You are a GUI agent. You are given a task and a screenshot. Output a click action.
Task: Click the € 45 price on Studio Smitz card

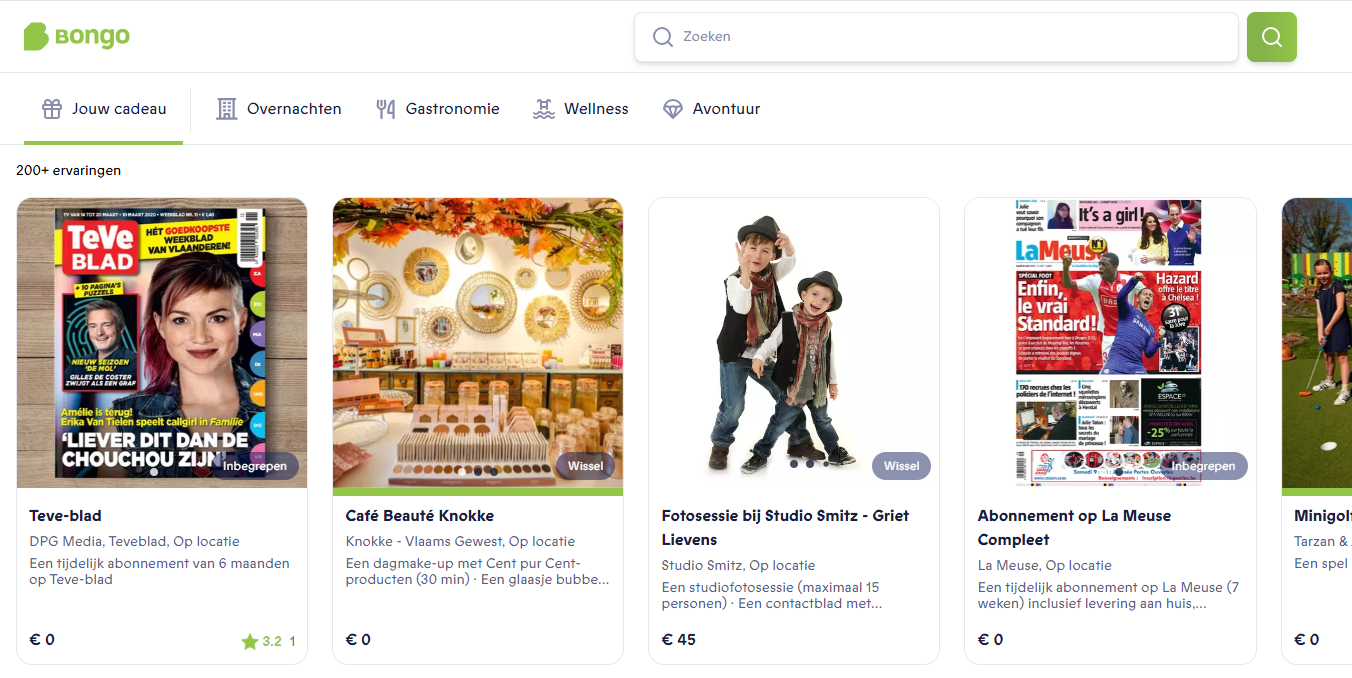click(679, 640)
